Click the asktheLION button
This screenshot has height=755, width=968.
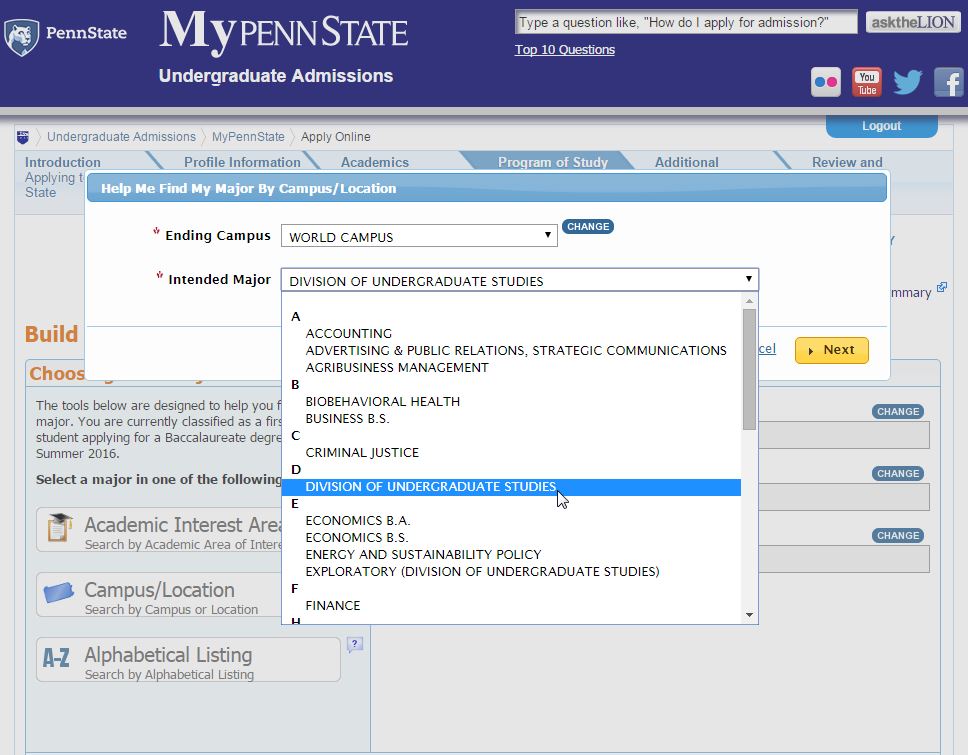point(913,22)
